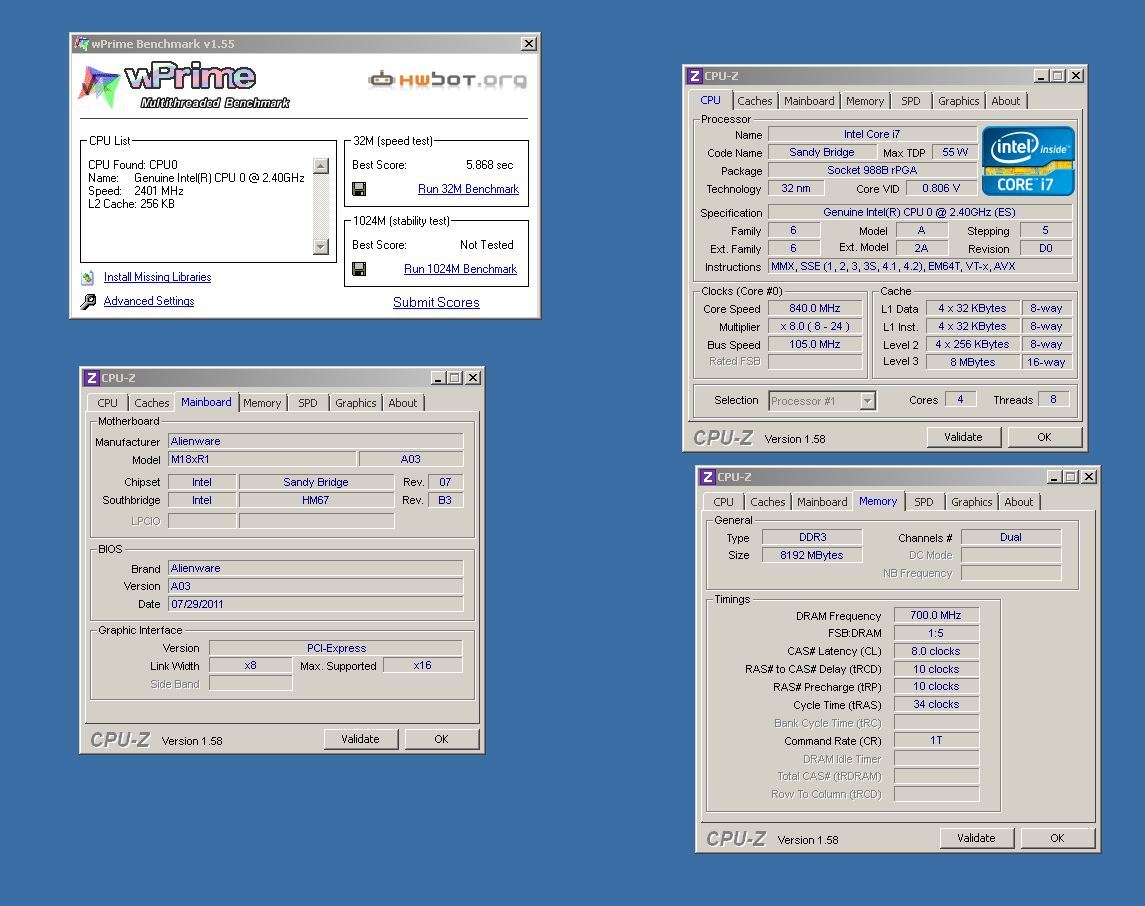Switch to SPD tab in CPU window

tap(911, 101)
